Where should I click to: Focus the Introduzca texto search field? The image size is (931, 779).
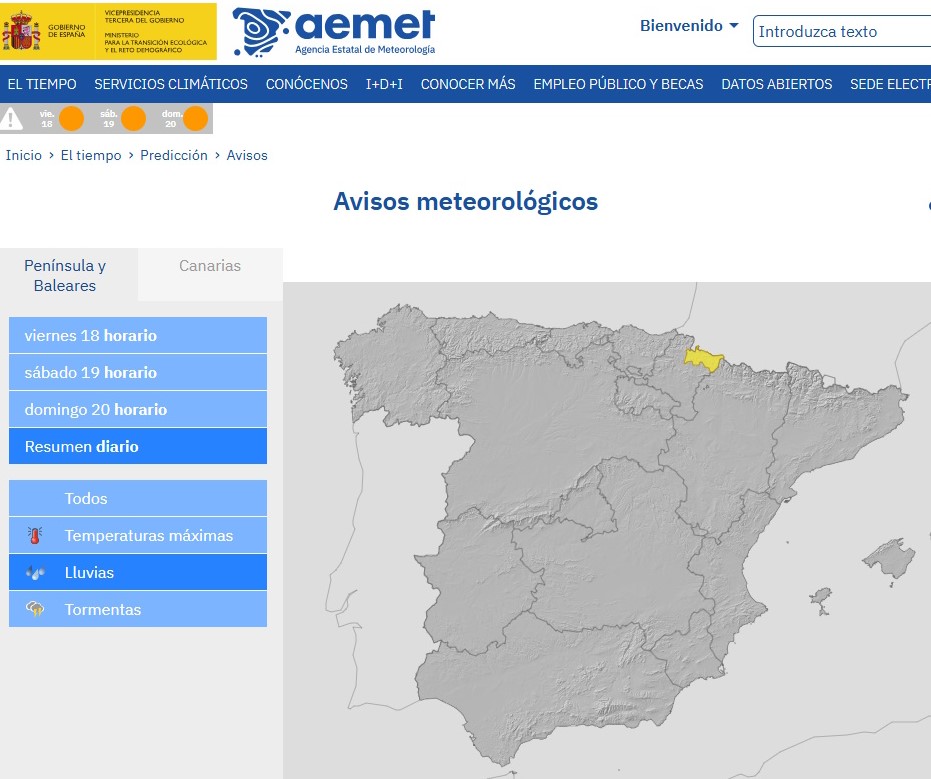tap(842, 31)
